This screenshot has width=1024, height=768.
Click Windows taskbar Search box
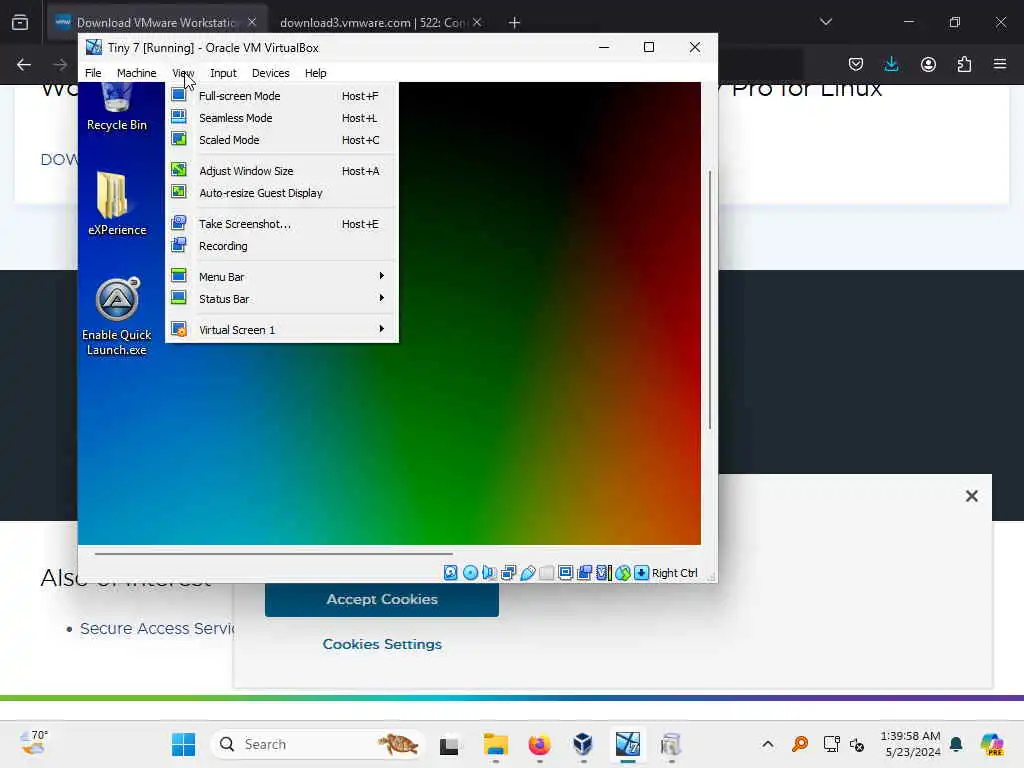pyautogui.click(x=317, y=744)
